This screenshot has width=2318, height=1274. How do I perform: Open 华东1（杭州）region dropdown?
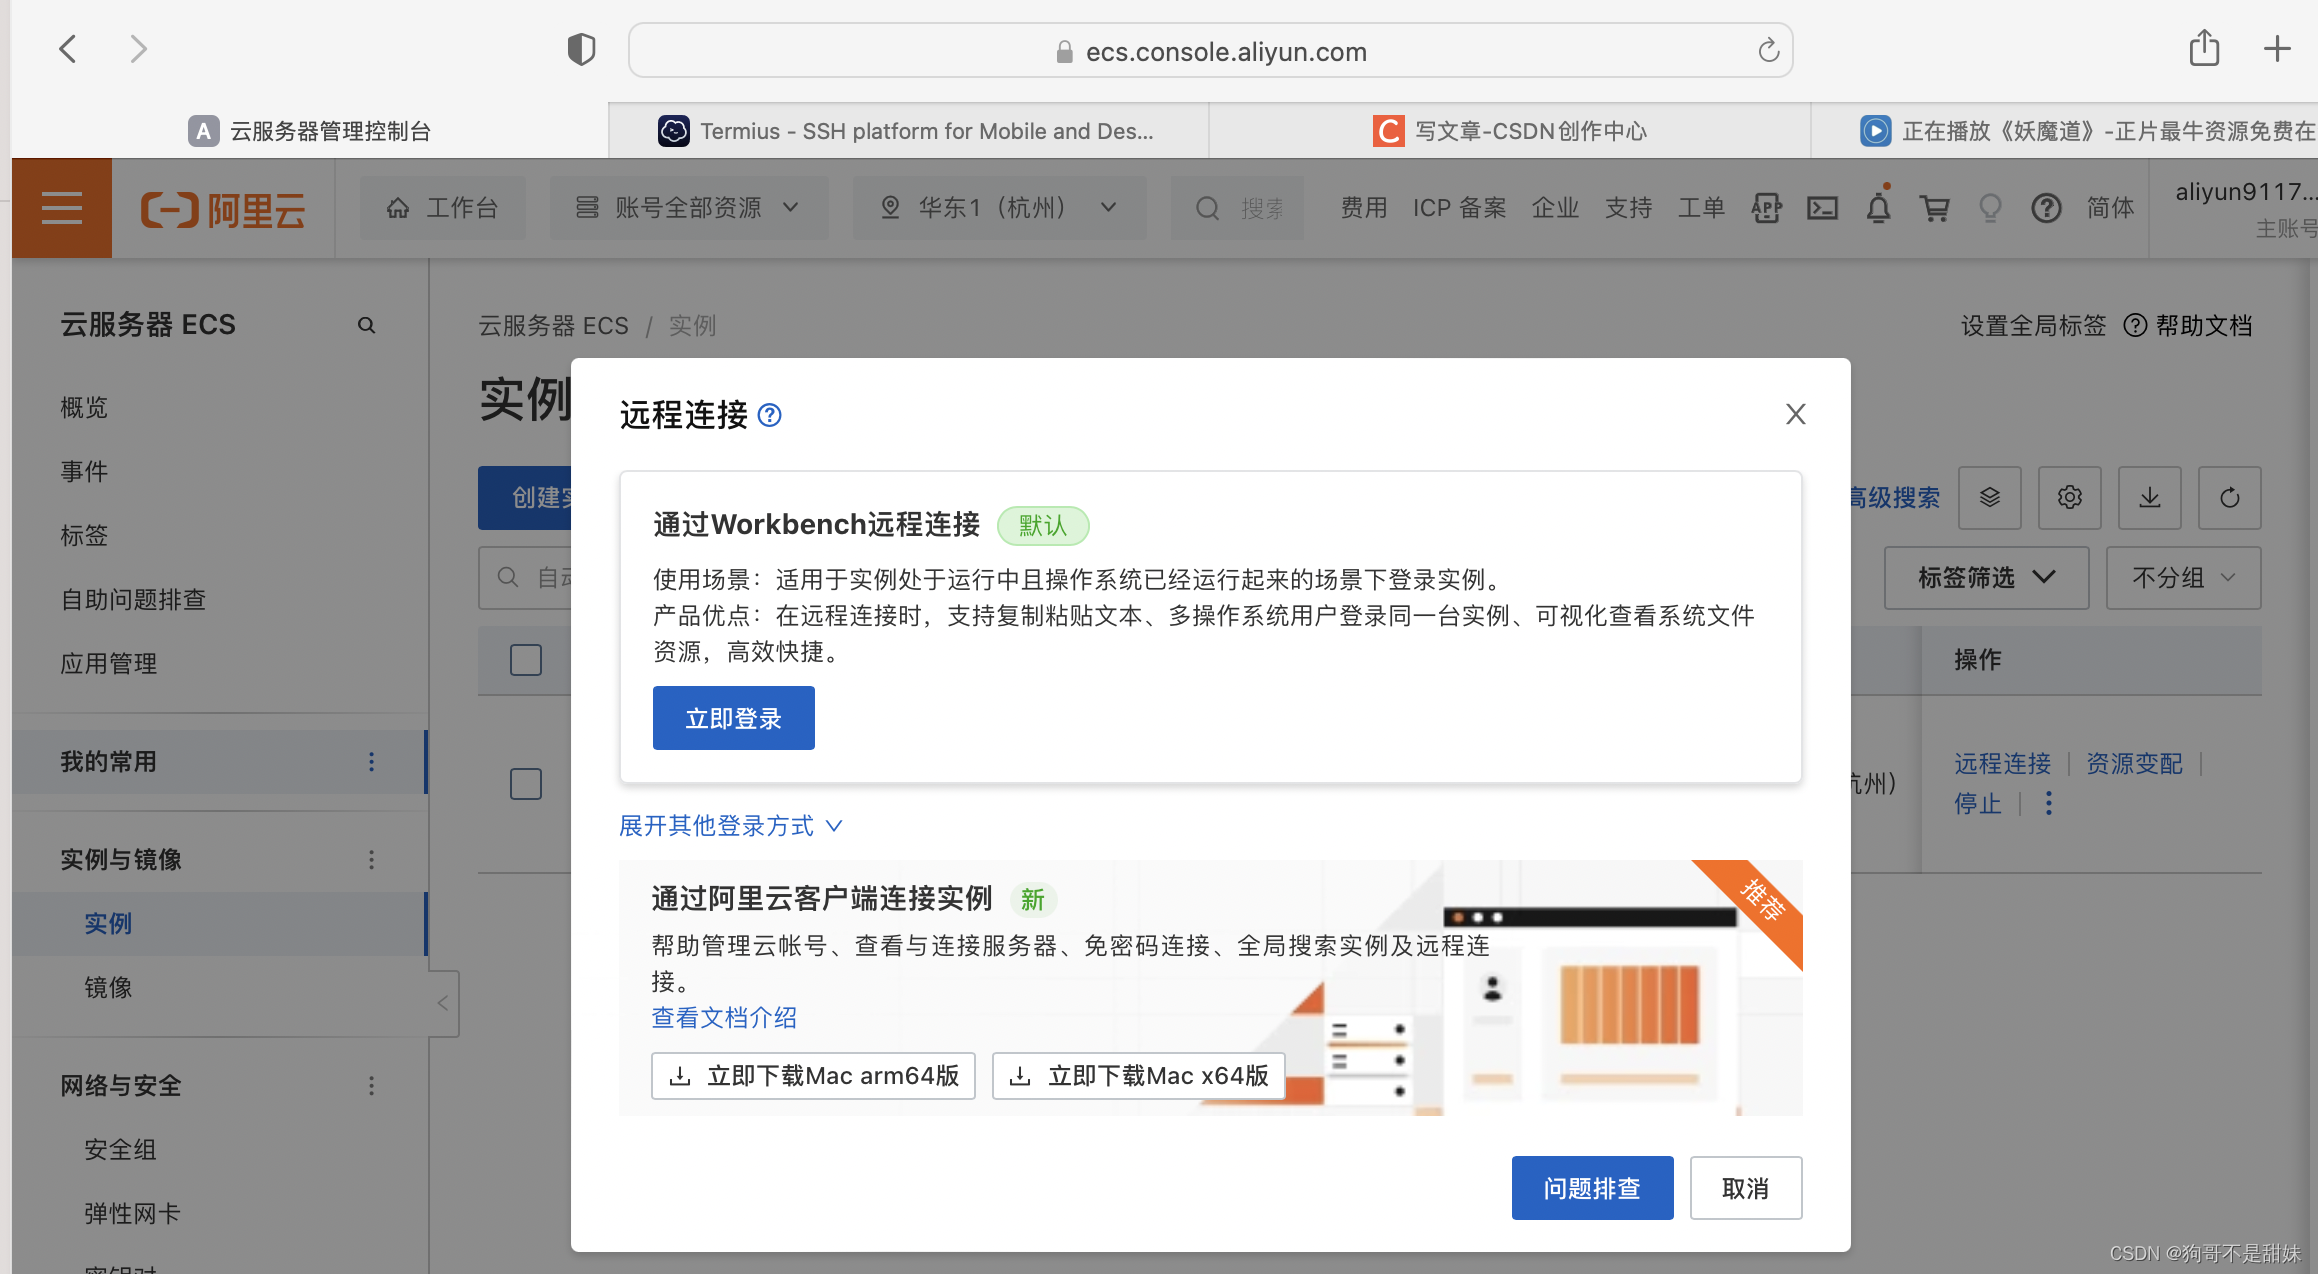tap(998, 208)
